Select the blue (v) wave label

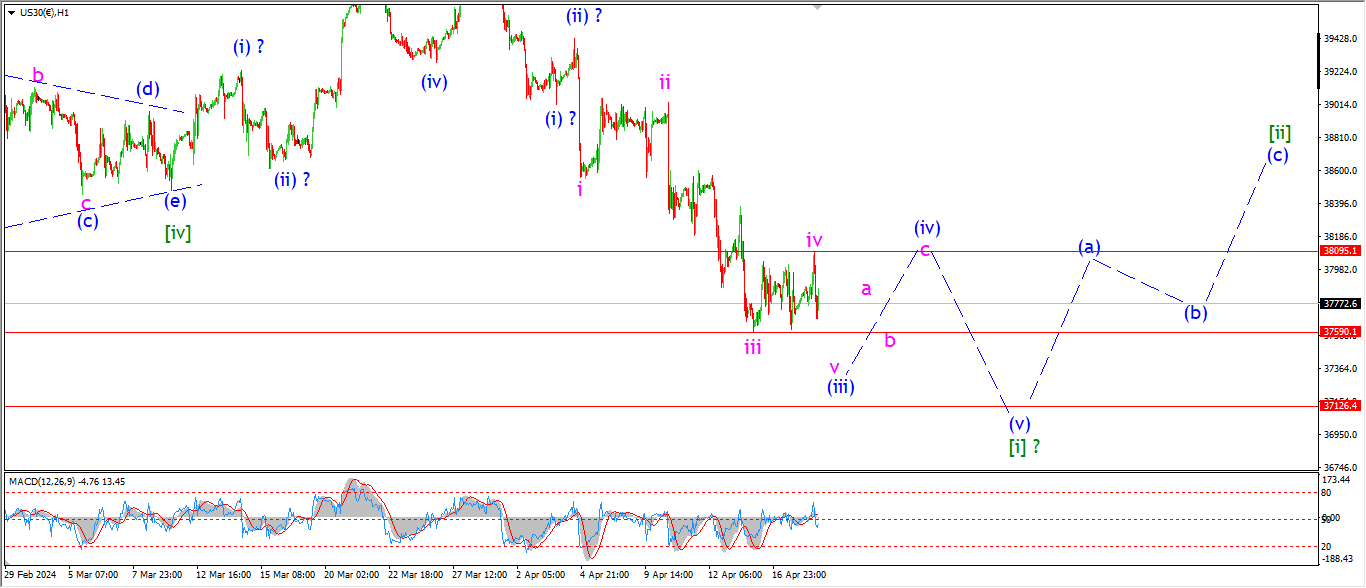pyautogui.click(x=1019, y=423)
